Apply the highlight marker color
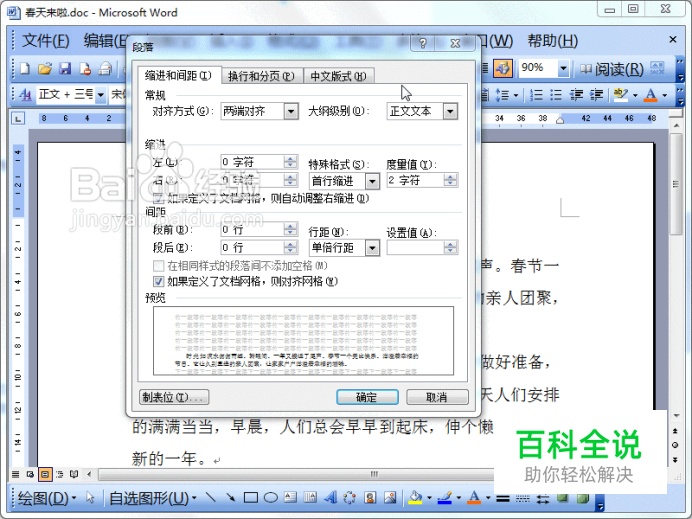692x519 pixels. (x=621, y=94)
